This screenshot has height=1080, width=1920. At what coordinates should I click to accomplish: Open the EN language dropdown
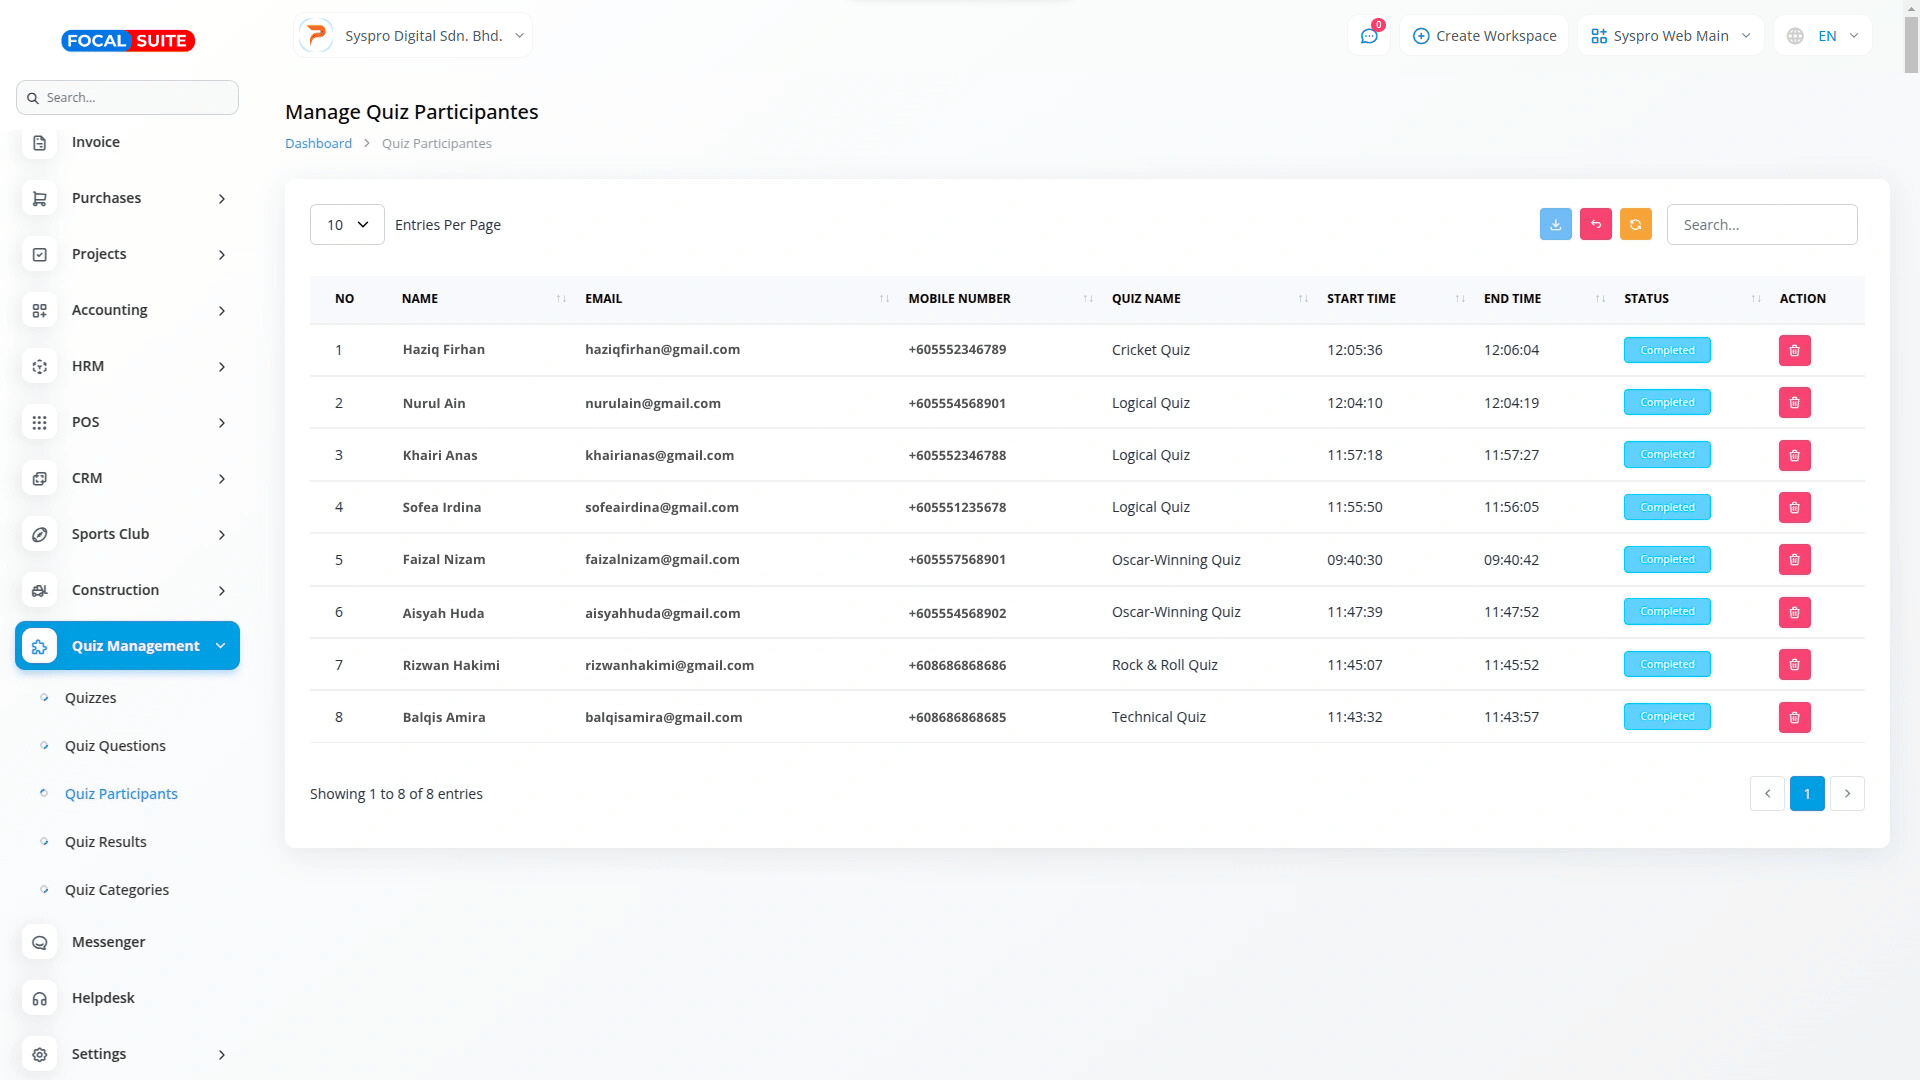[x=1823, y=36]
